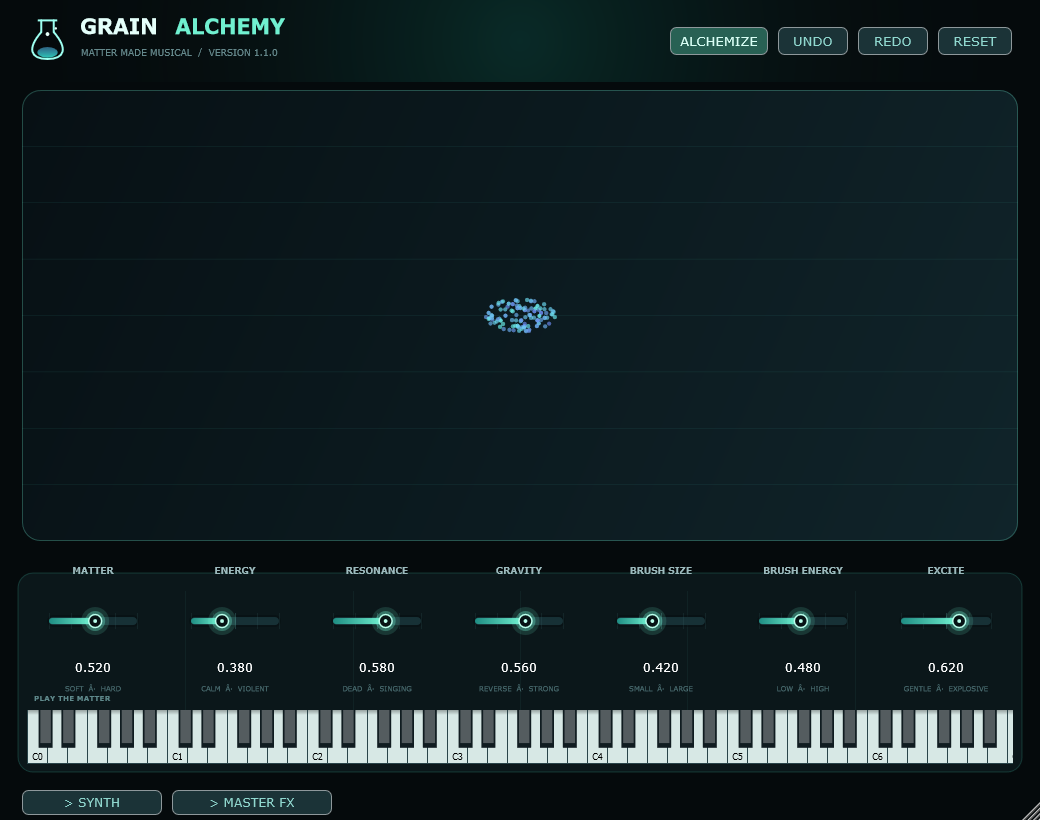Click the Resonance value 0.580

[x=377, y=667]
